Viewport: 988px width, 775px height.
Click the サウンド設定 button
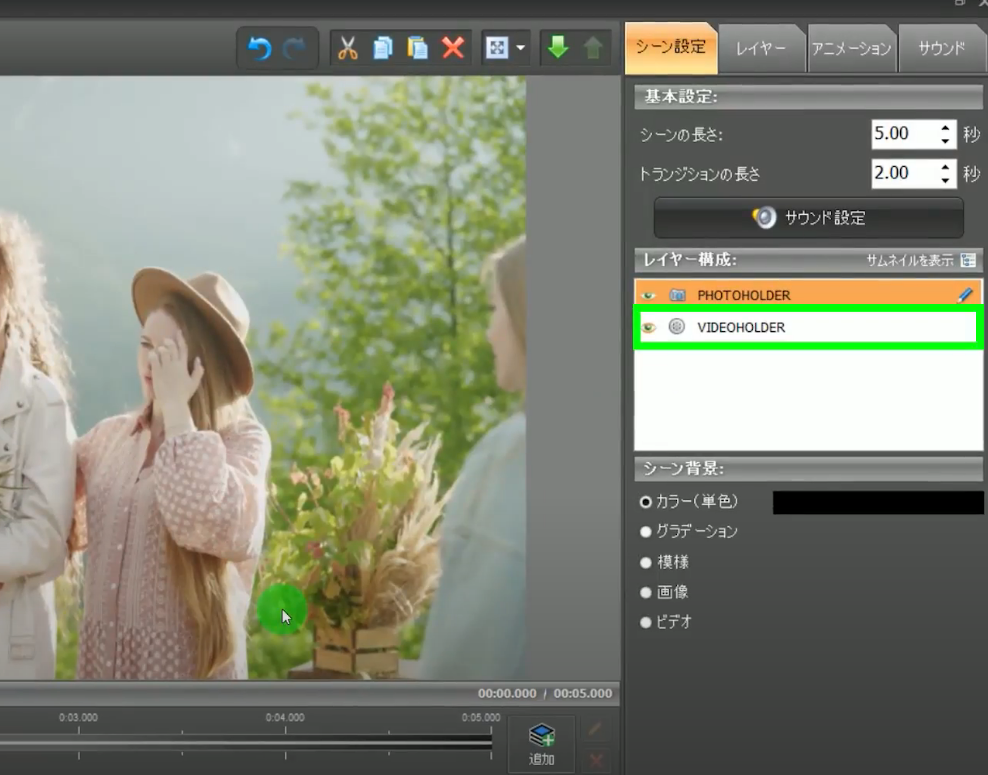pyautogui.click(x=809, y=218)
